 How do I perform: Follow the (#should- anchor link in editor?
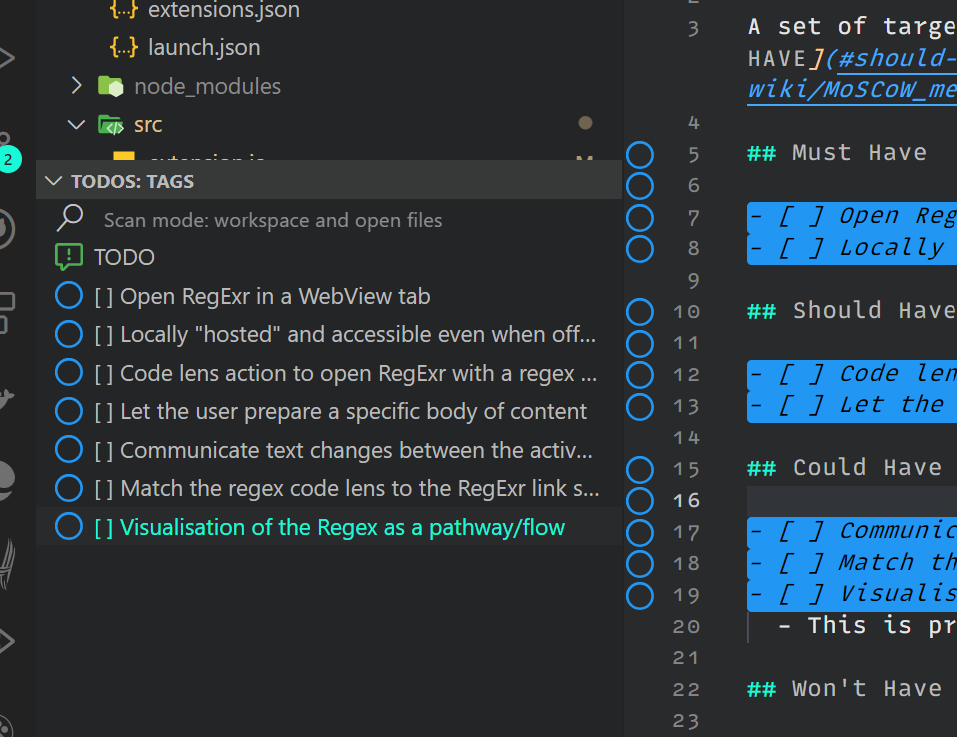[x=891, y=59]
